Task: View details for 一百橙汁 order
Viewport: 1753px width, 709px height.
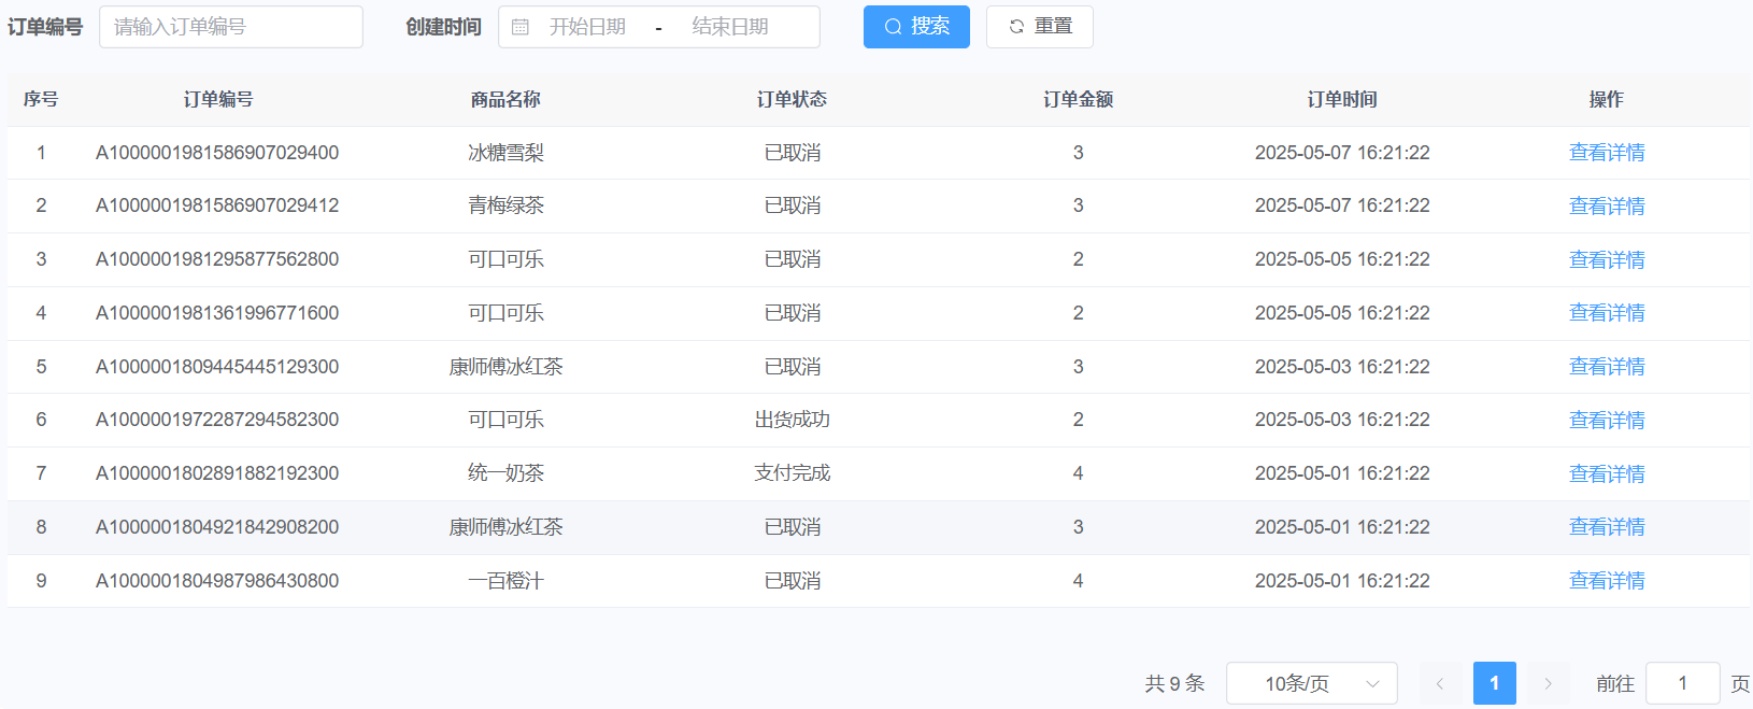Action: 1606,581
